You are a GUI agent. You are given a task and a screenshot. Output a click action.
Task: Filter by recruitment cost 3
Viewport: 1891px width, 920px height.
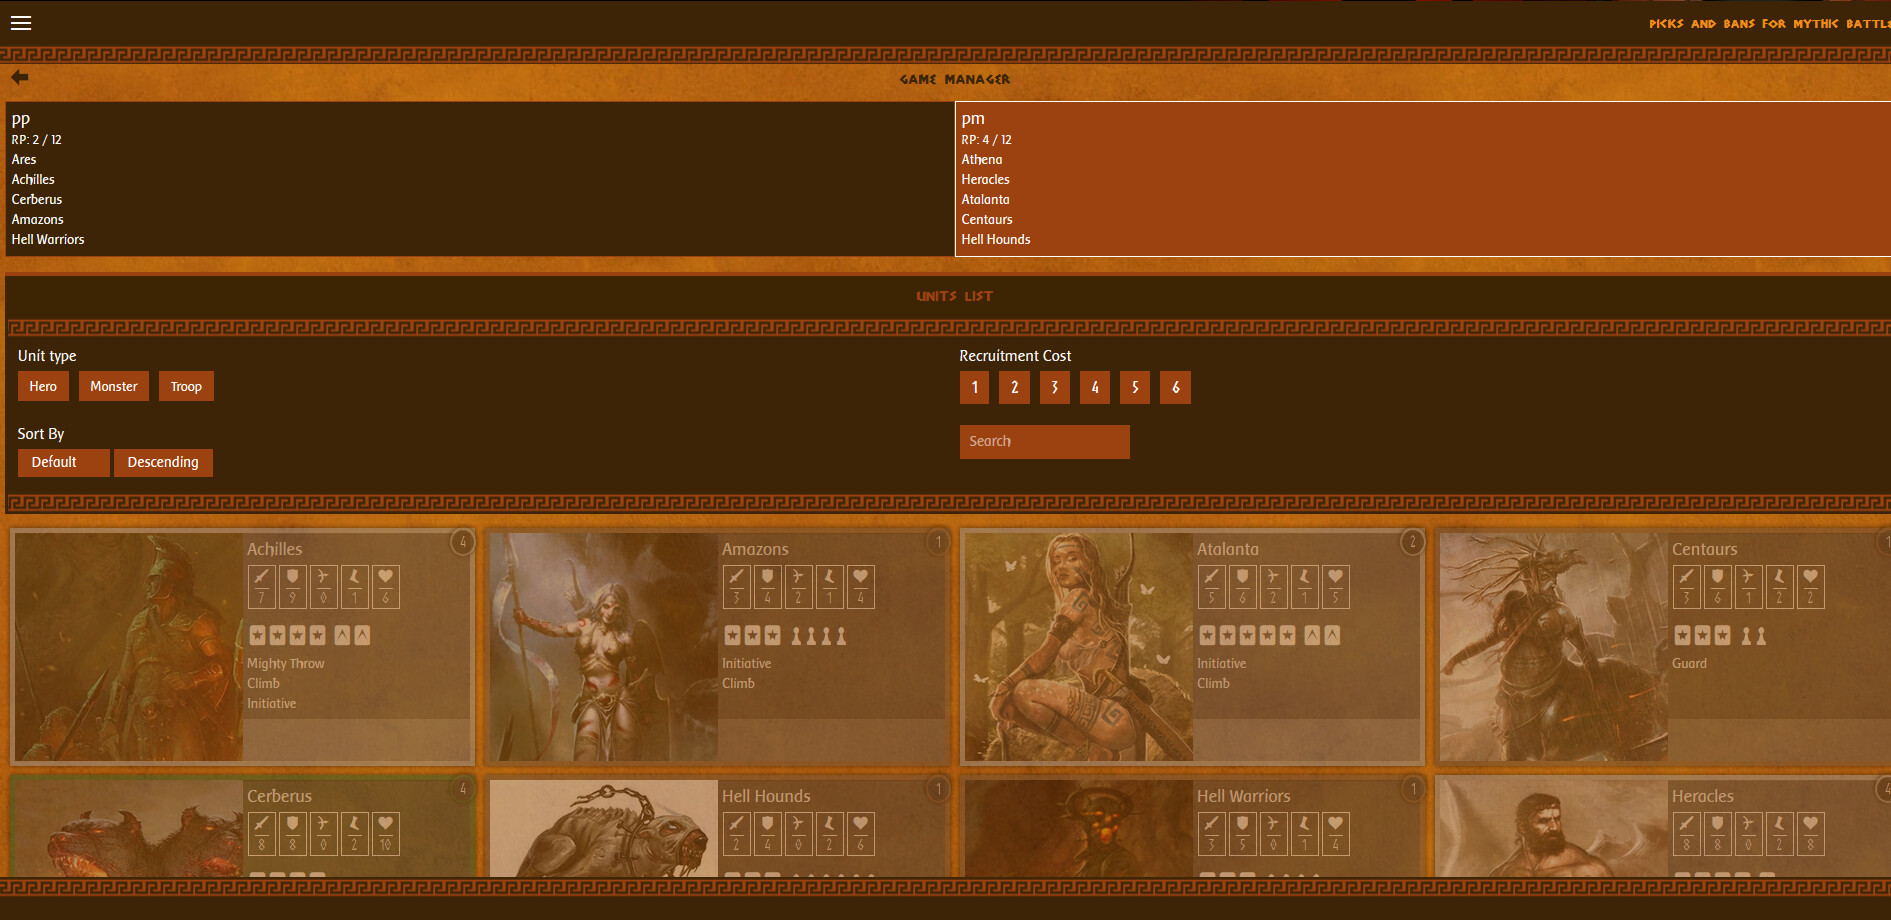pyautogui.click(x=1054, y=387)
